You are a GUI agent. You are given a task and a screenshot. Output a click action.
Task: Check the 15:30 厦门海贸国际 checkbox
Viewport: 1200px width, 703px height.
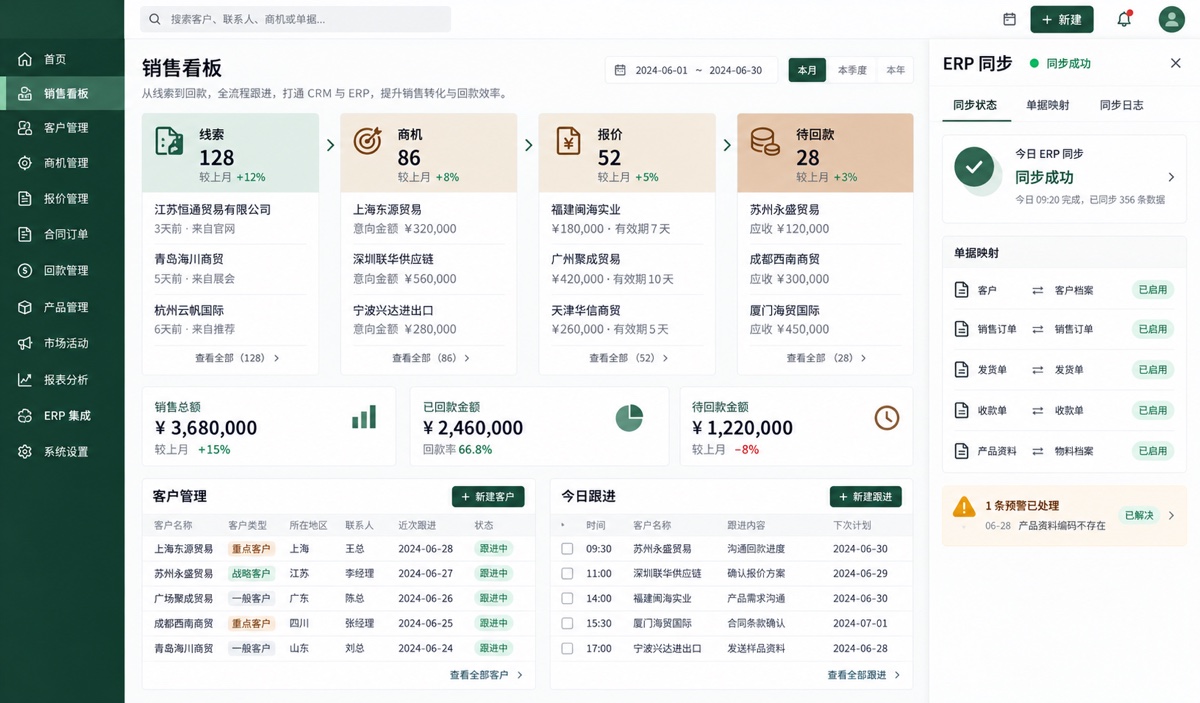(567, 624)
